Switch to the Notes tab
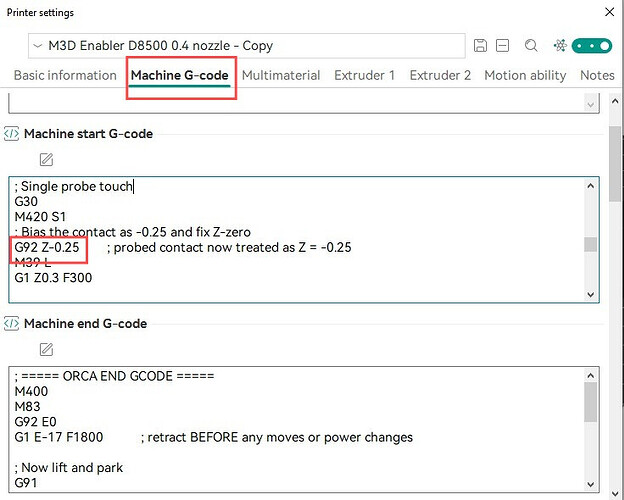The height and width of the screenshot is (500, 624). (x=597, y=75)
